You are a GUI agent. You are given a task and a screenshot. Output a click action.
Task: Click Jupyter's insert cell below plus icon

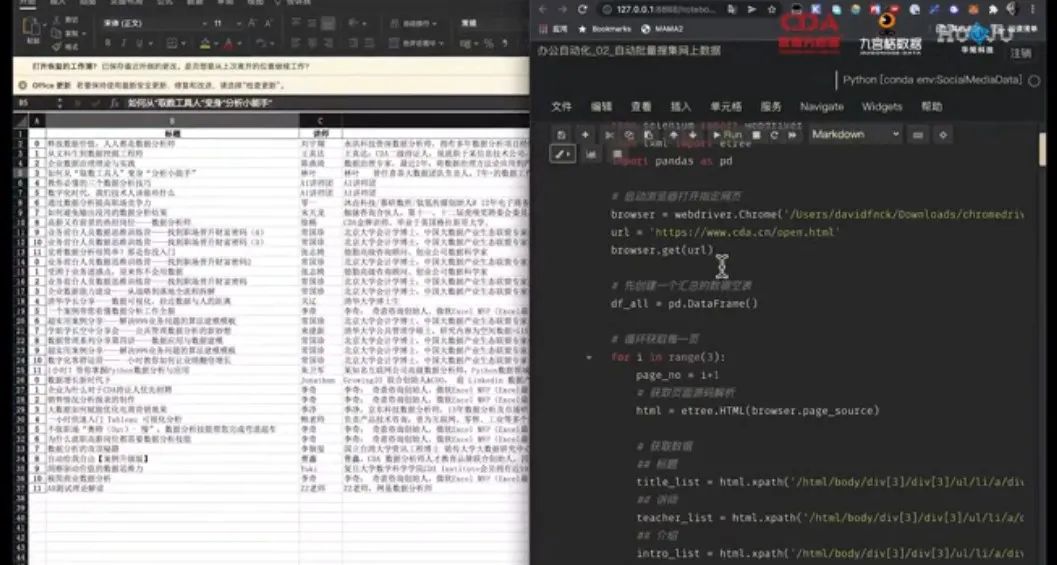pos(585,135)
